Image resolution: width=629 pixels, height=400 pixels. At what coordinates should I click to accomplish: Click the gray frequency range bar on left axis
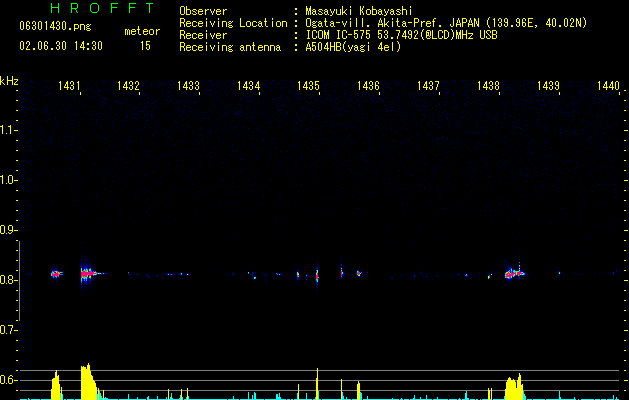click(x=19, y=281)
